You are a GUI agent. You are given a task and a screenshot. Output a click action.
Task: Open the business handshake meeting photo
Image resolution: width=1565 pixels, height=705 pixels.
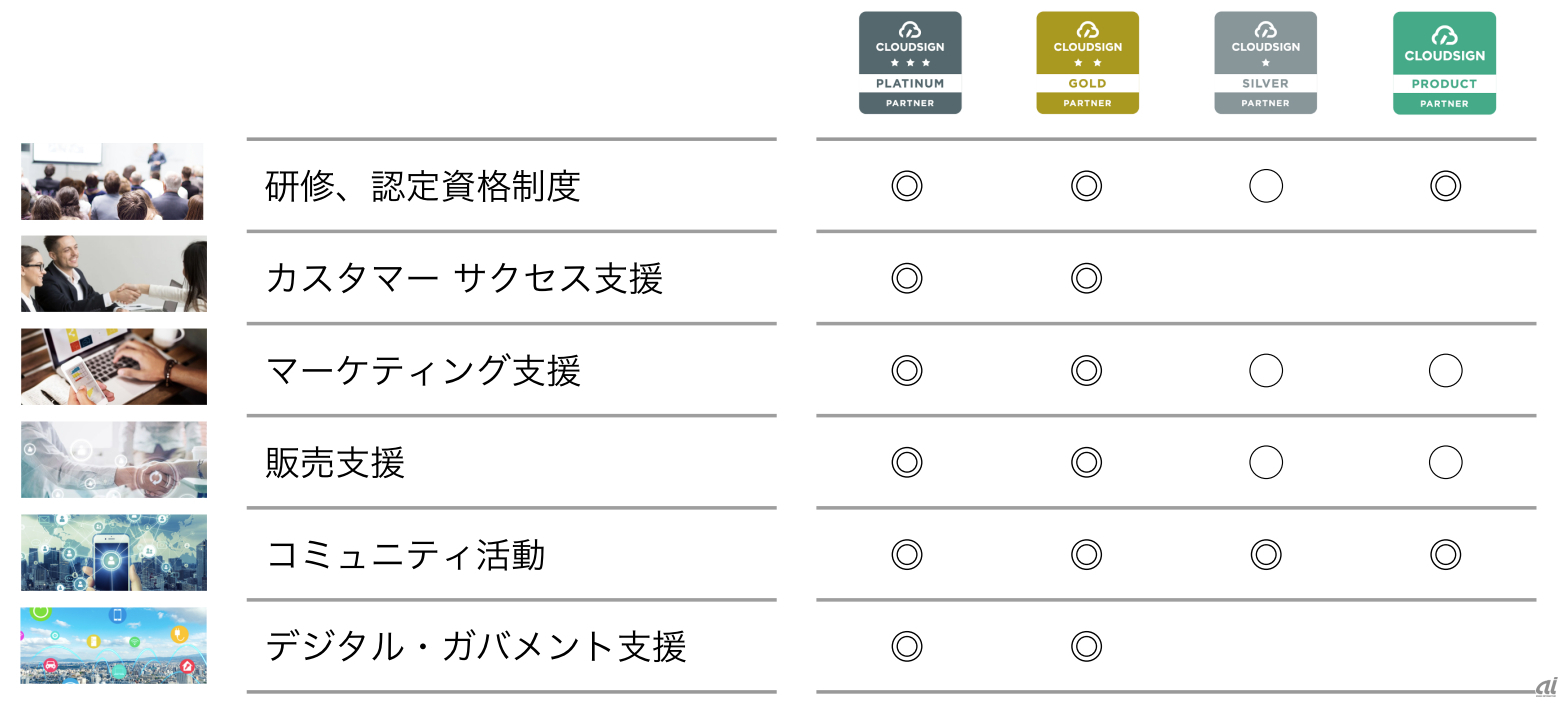coord(113,274)
